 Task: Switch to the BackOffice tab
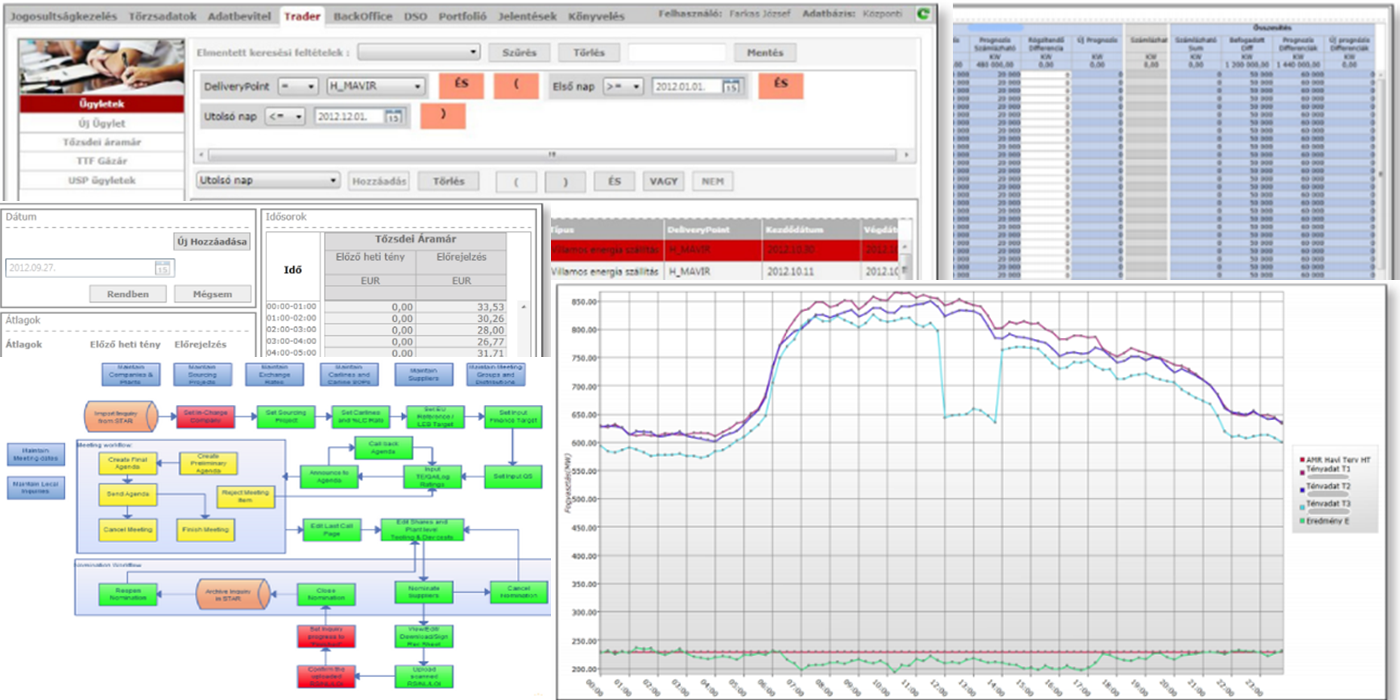click(362, 17)
